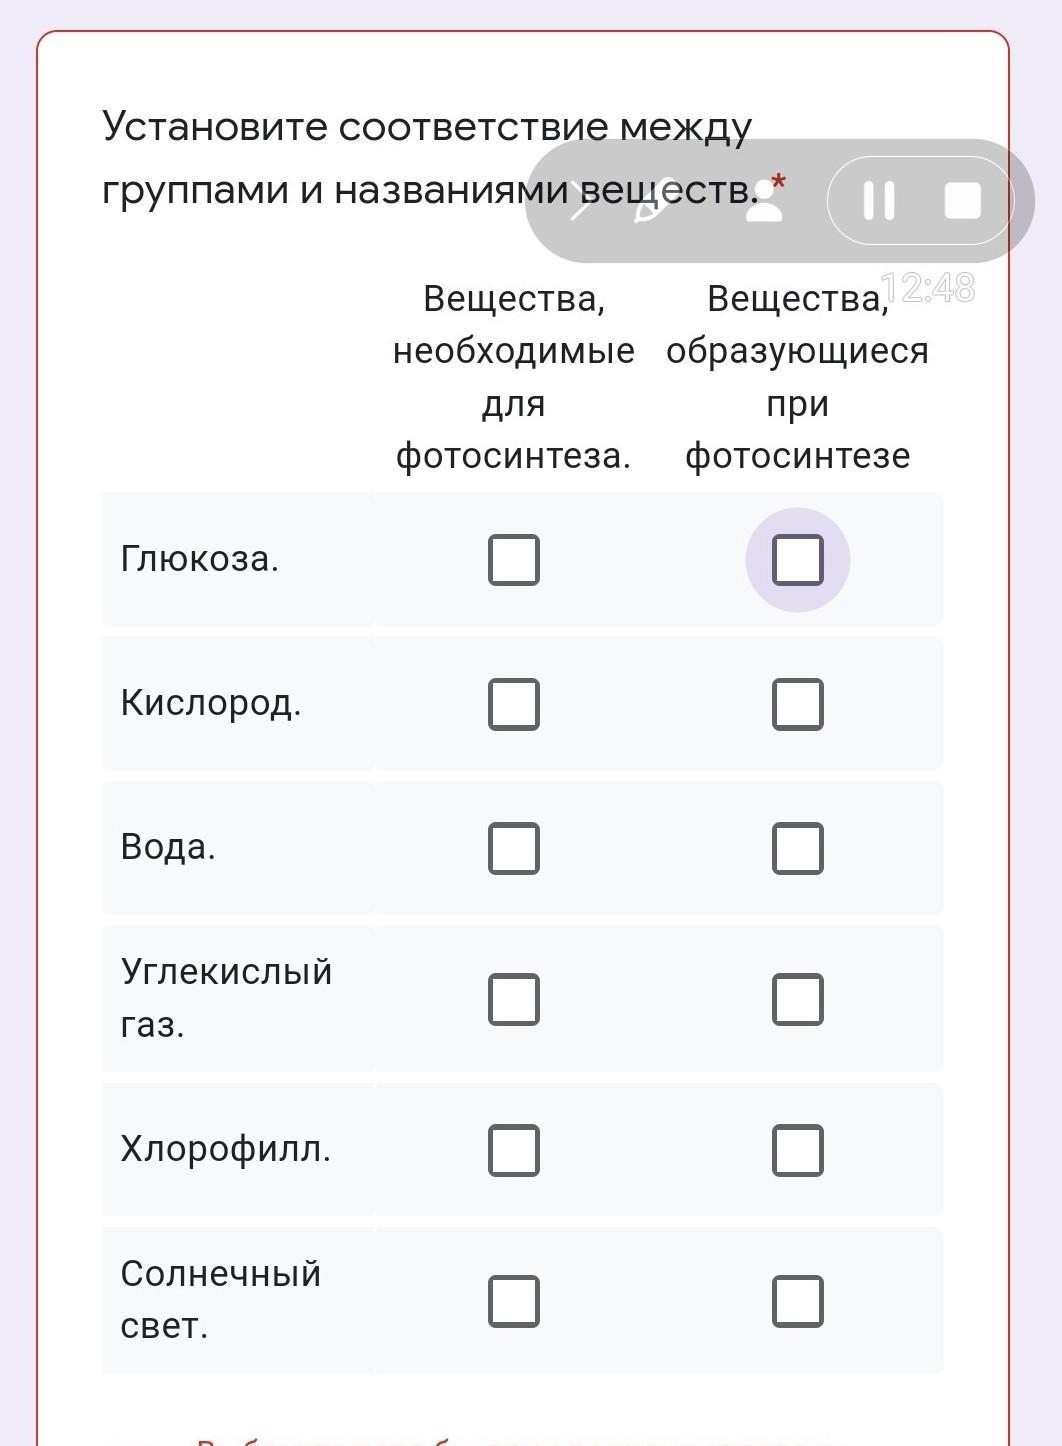
Task: Check Глюкоза as formed during photosynthesis
Action: [797, 559]
